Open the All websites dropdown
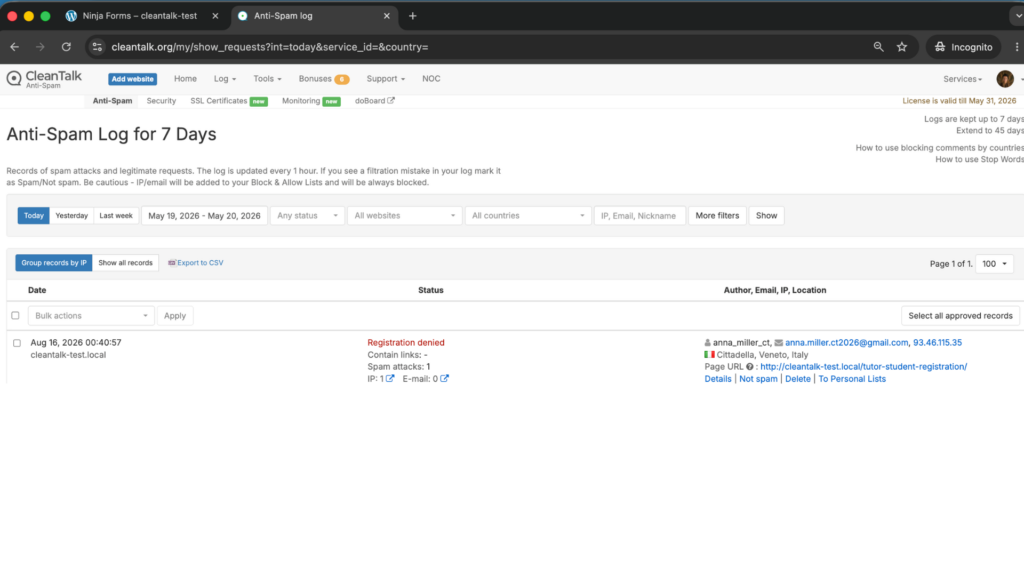 [x=404, y=216]
